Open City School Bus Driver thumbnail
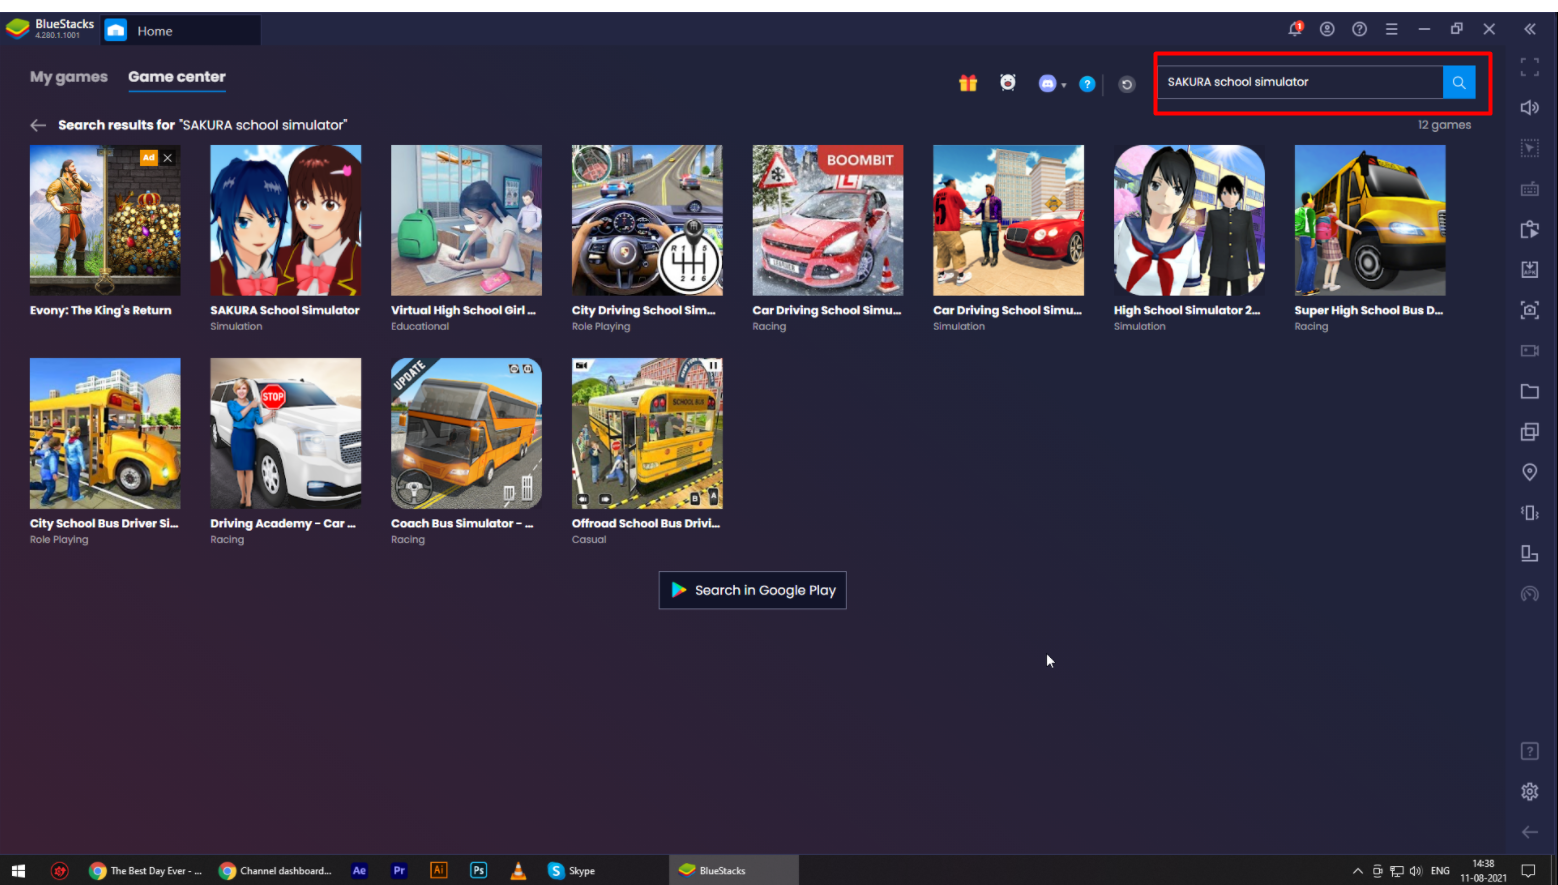The height and width of the screenshot is (885, 1558). tap(105, 433)
